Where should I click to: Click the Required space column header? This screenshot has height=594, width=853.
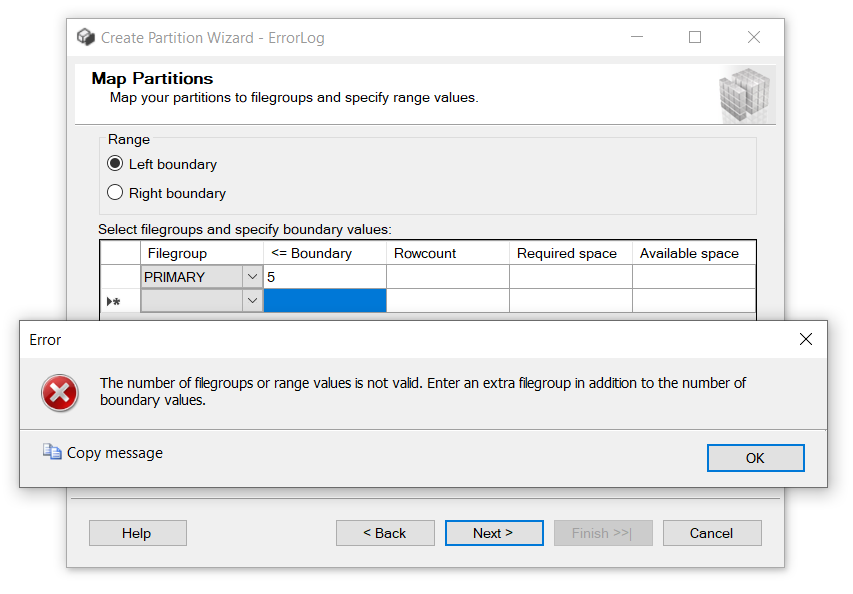coord(568,253)
